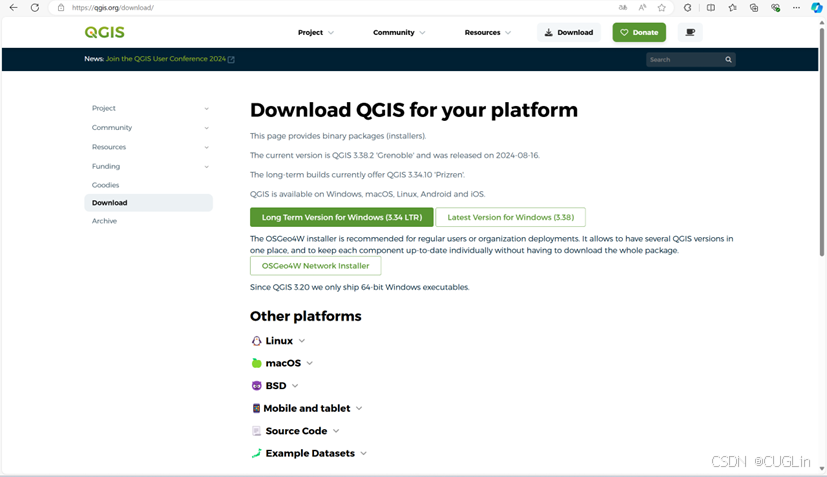Viewport: 827px width, 477px height.
Task: Expand the Source Code section chevron
Action: 336,431
